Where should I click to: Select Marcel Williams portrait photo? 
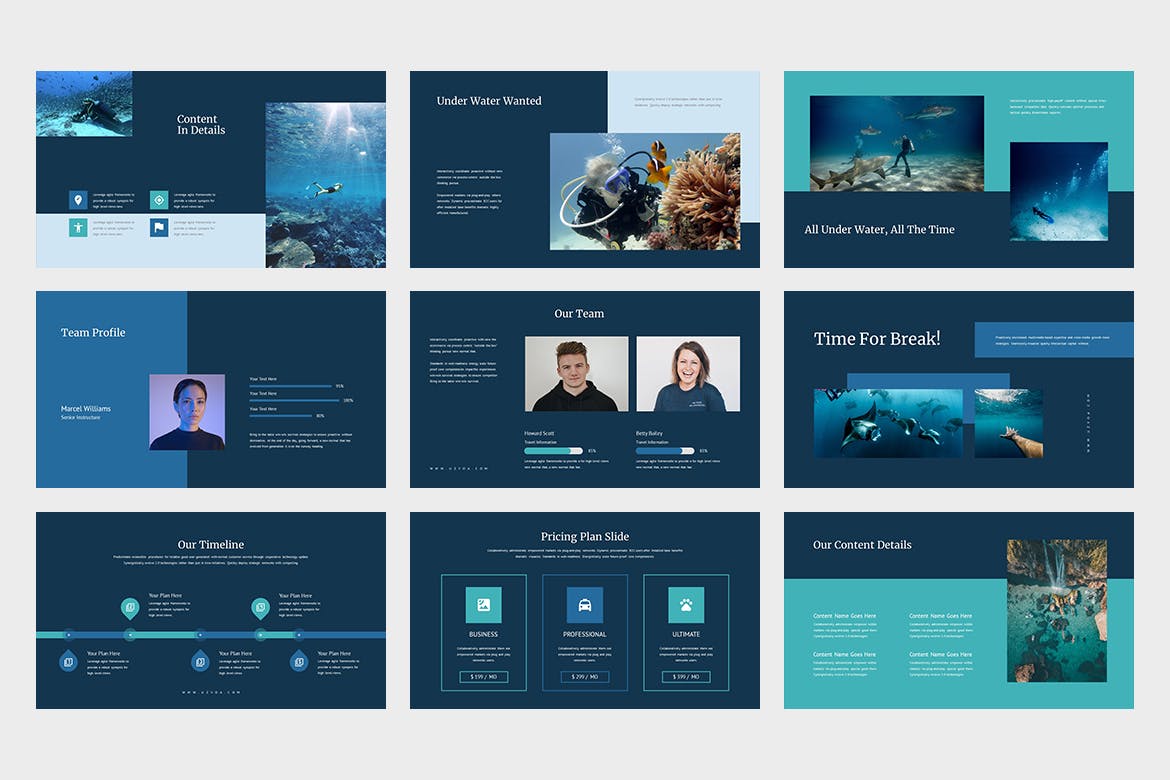[x=187, y=412]
